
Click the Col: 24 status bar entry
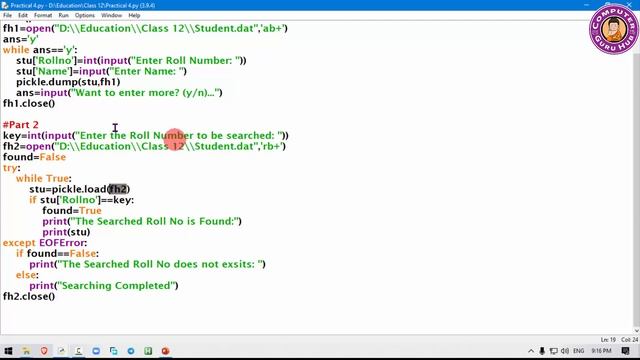pyautogui.click(x=629, y=340)
